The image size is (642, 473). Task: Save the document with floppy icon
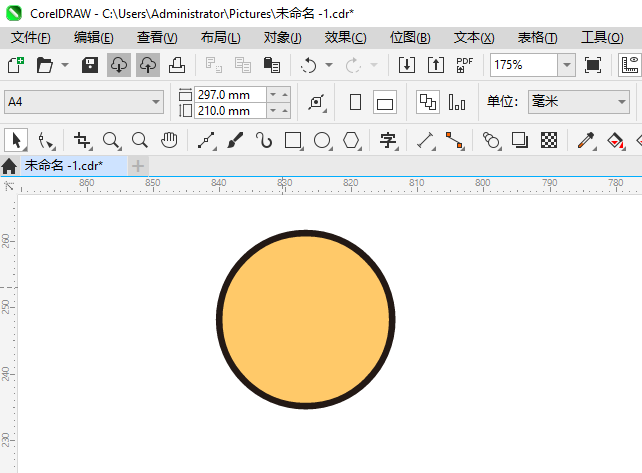point(90,65)
